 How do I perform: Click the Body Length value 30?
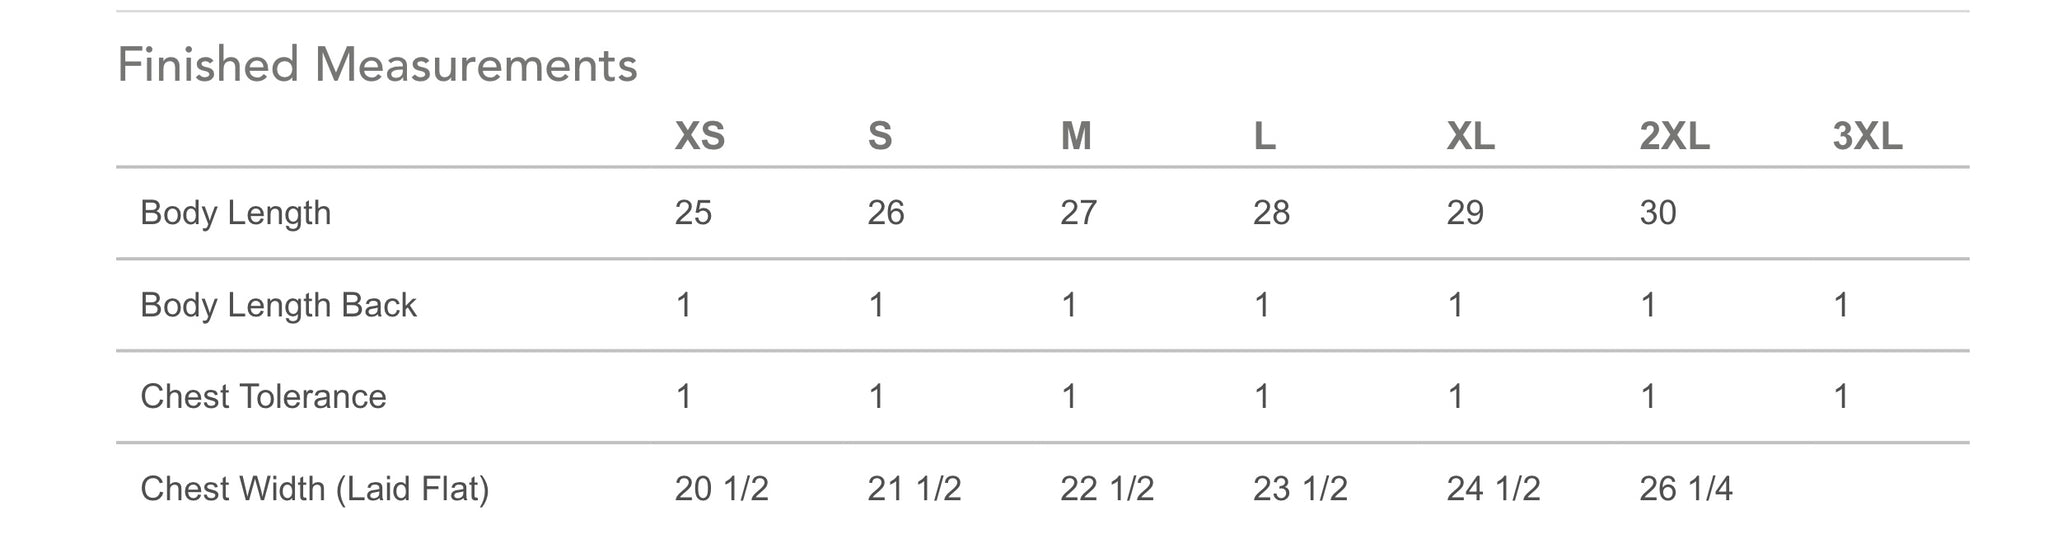pyautogui.click(x=1658, y=213)
